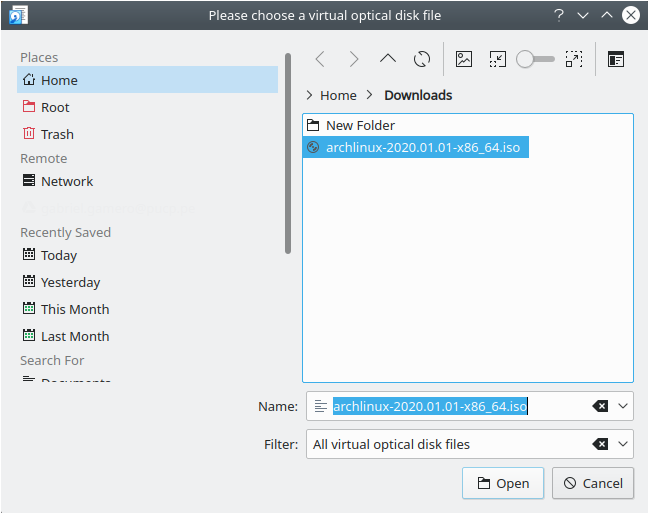Click the zoom in icon right of slider
This screenshot has height=513, width=648.
click(574, 59)
